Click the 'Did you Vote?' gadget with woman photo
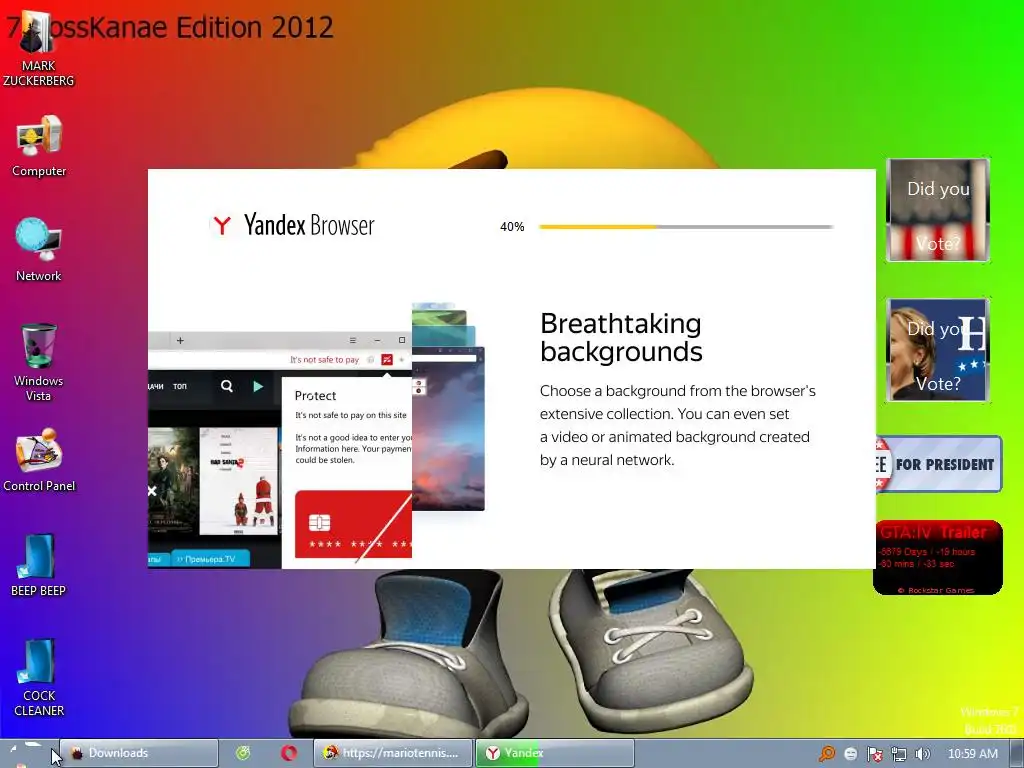Screen dimensions: 1024x768 coord(938,349)
